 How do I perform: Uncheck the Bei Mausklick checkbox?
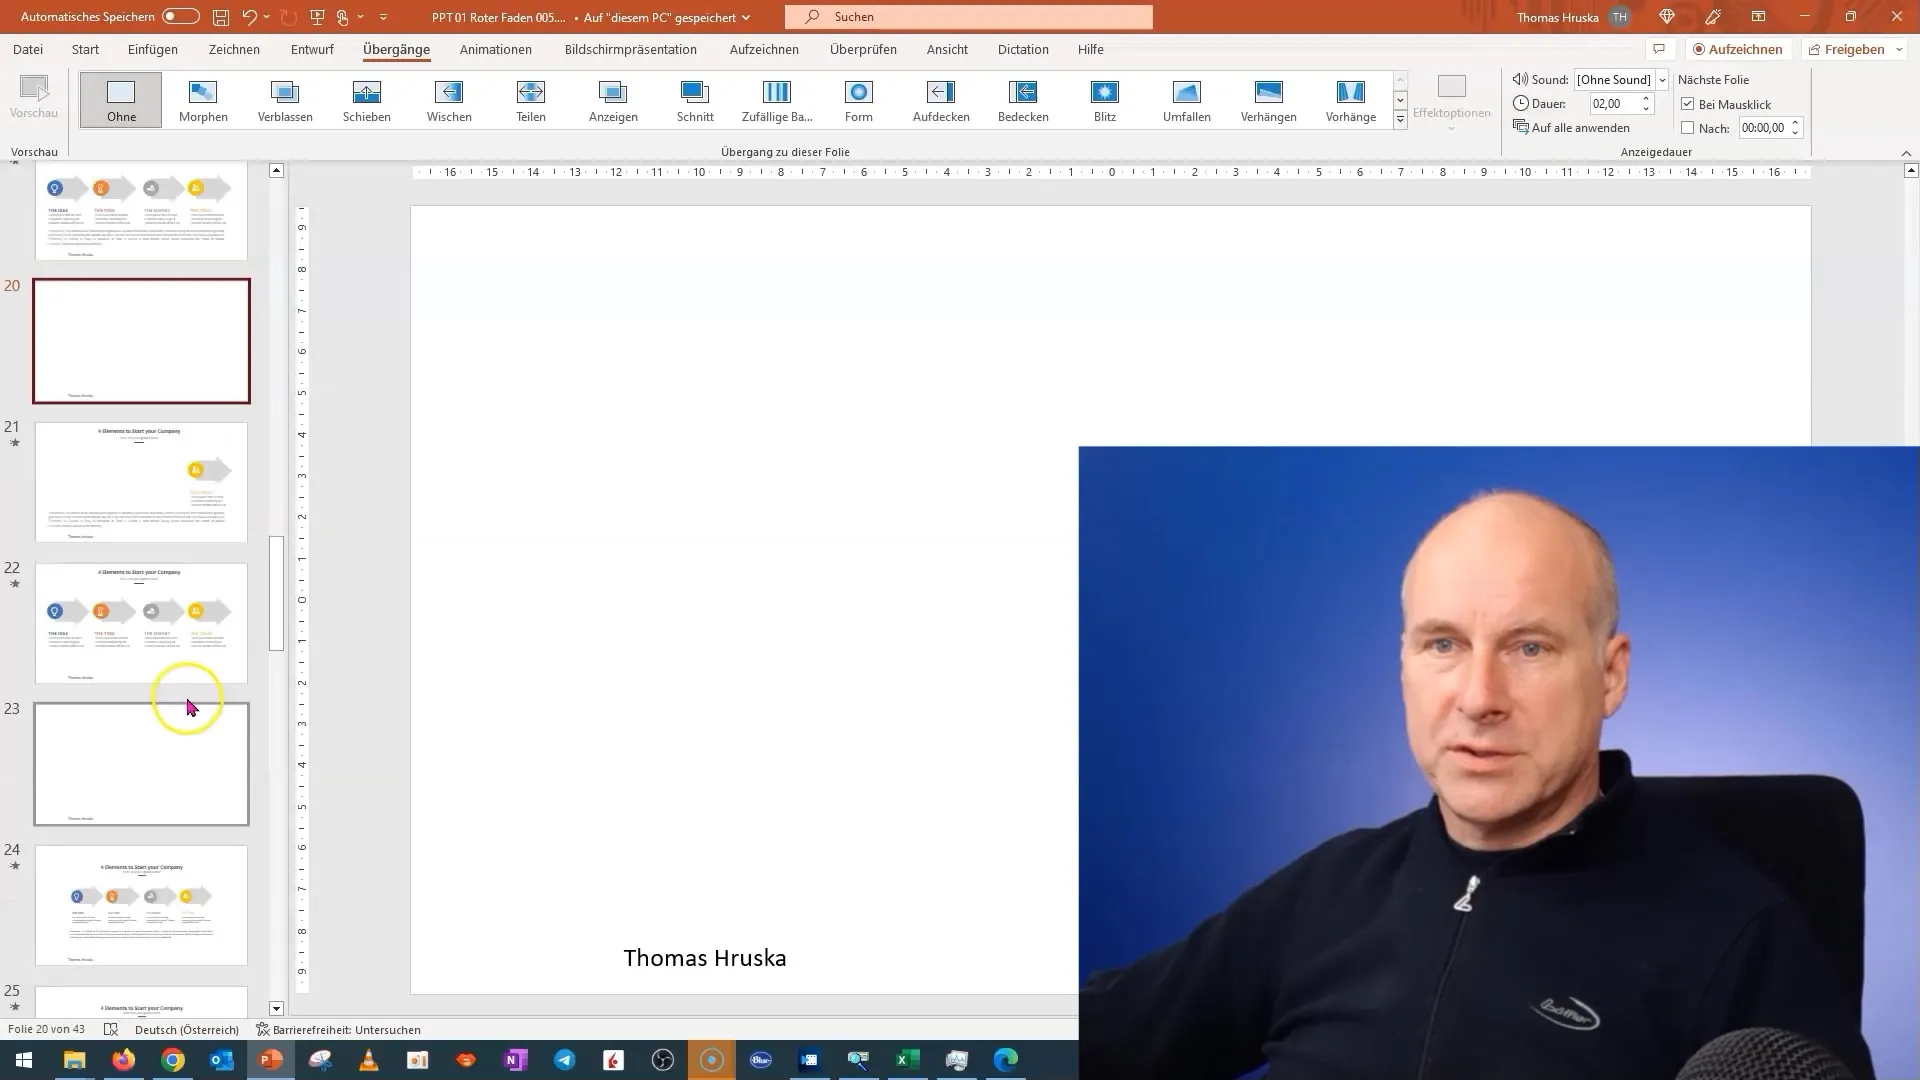pos(1688,104)
